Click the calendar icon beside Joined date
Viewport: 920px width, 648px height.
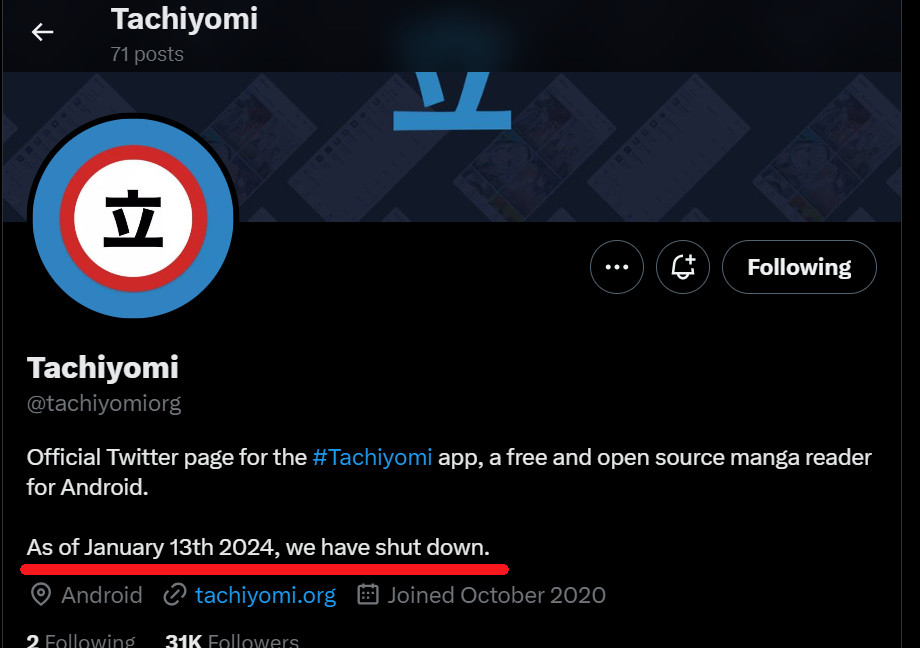(x=368, y=596)
